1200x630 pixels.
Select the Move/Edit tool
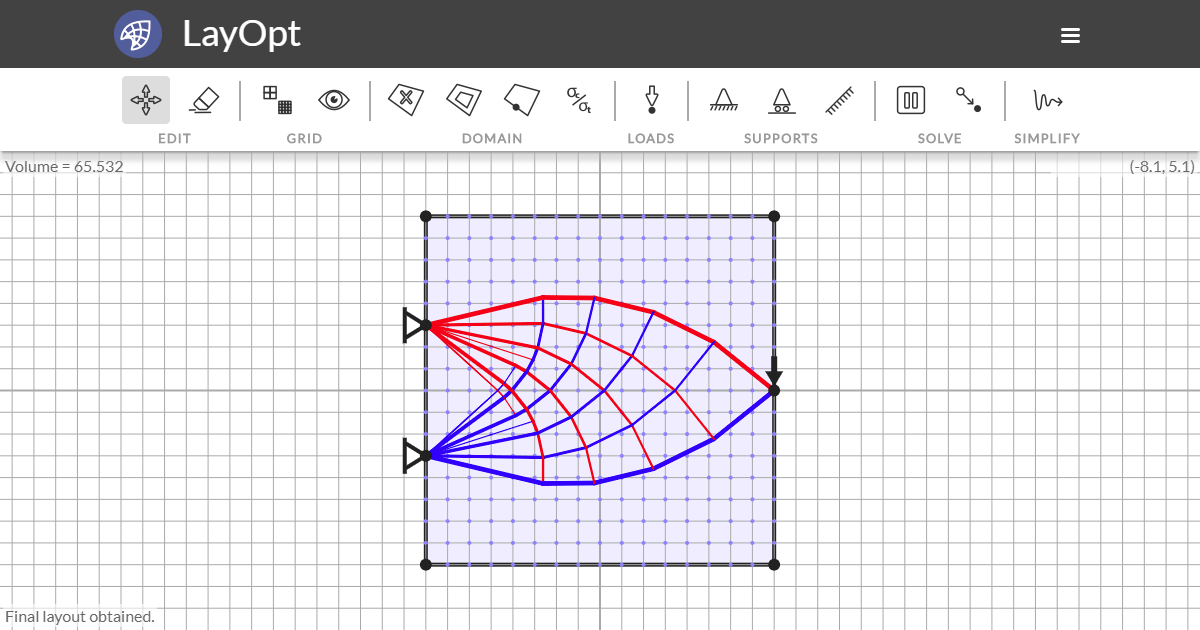[144, 100]
